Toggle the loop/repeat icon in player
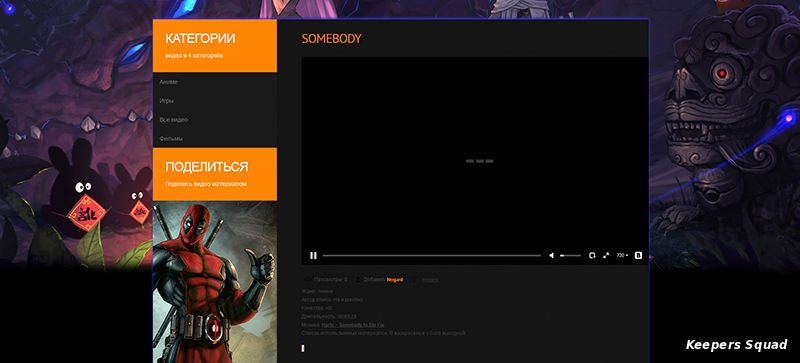 pyautogui.click(x=592, y=255)
